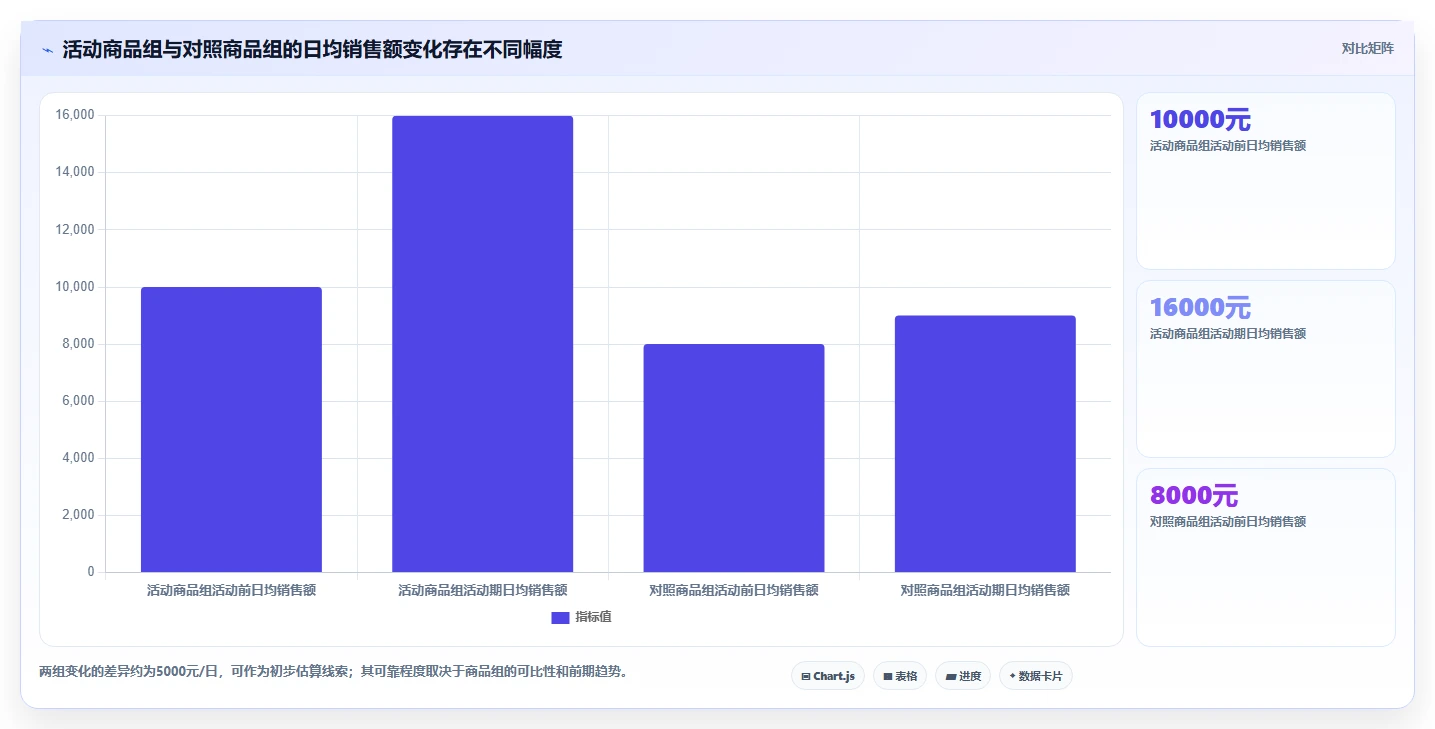Click x-axis label 活动商品组活动前日均销售额
Viewport: 1435px width, 729px height.
(231, 590)
